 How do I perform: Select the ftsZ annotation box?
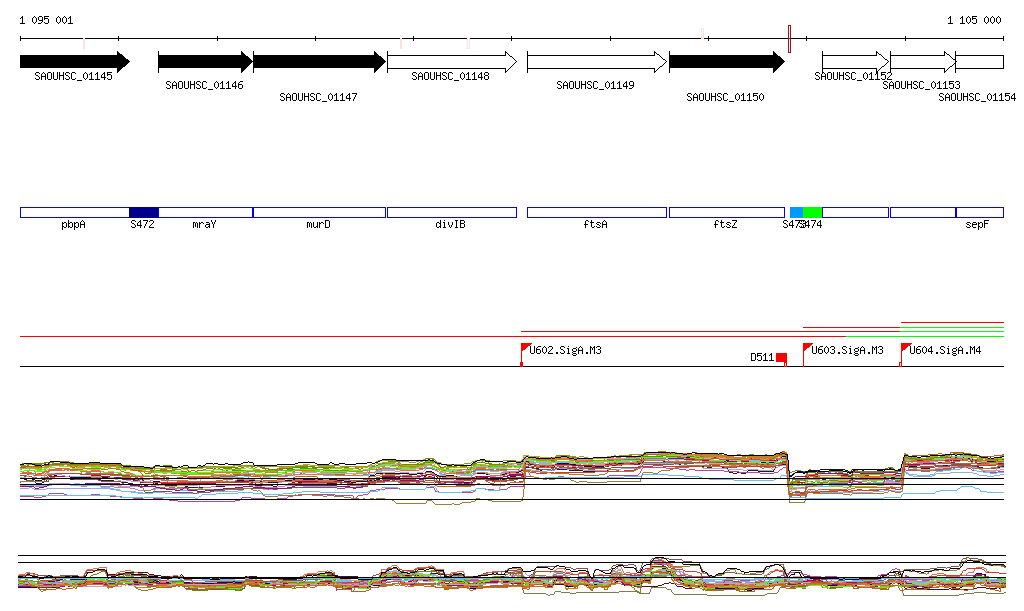pyautogui.click(x=727, y=212)
